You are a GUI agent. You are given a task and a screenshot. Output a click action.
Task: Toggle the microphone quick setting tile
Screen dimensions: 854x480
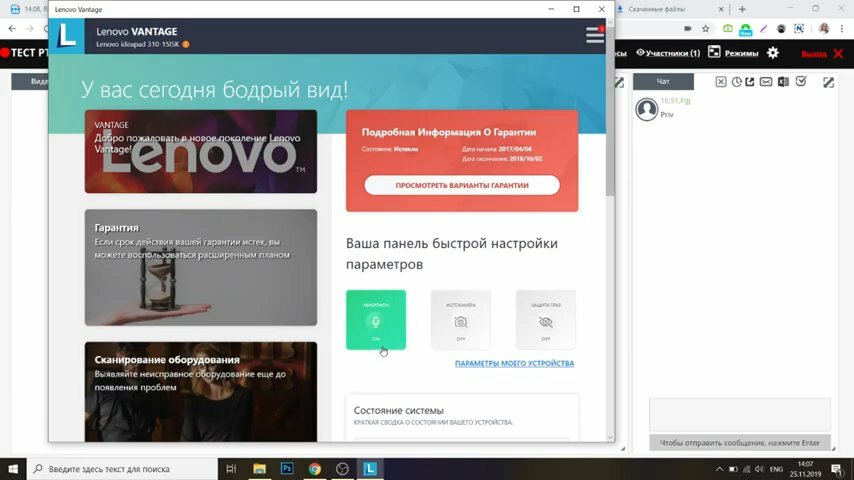tap(376, 320)
